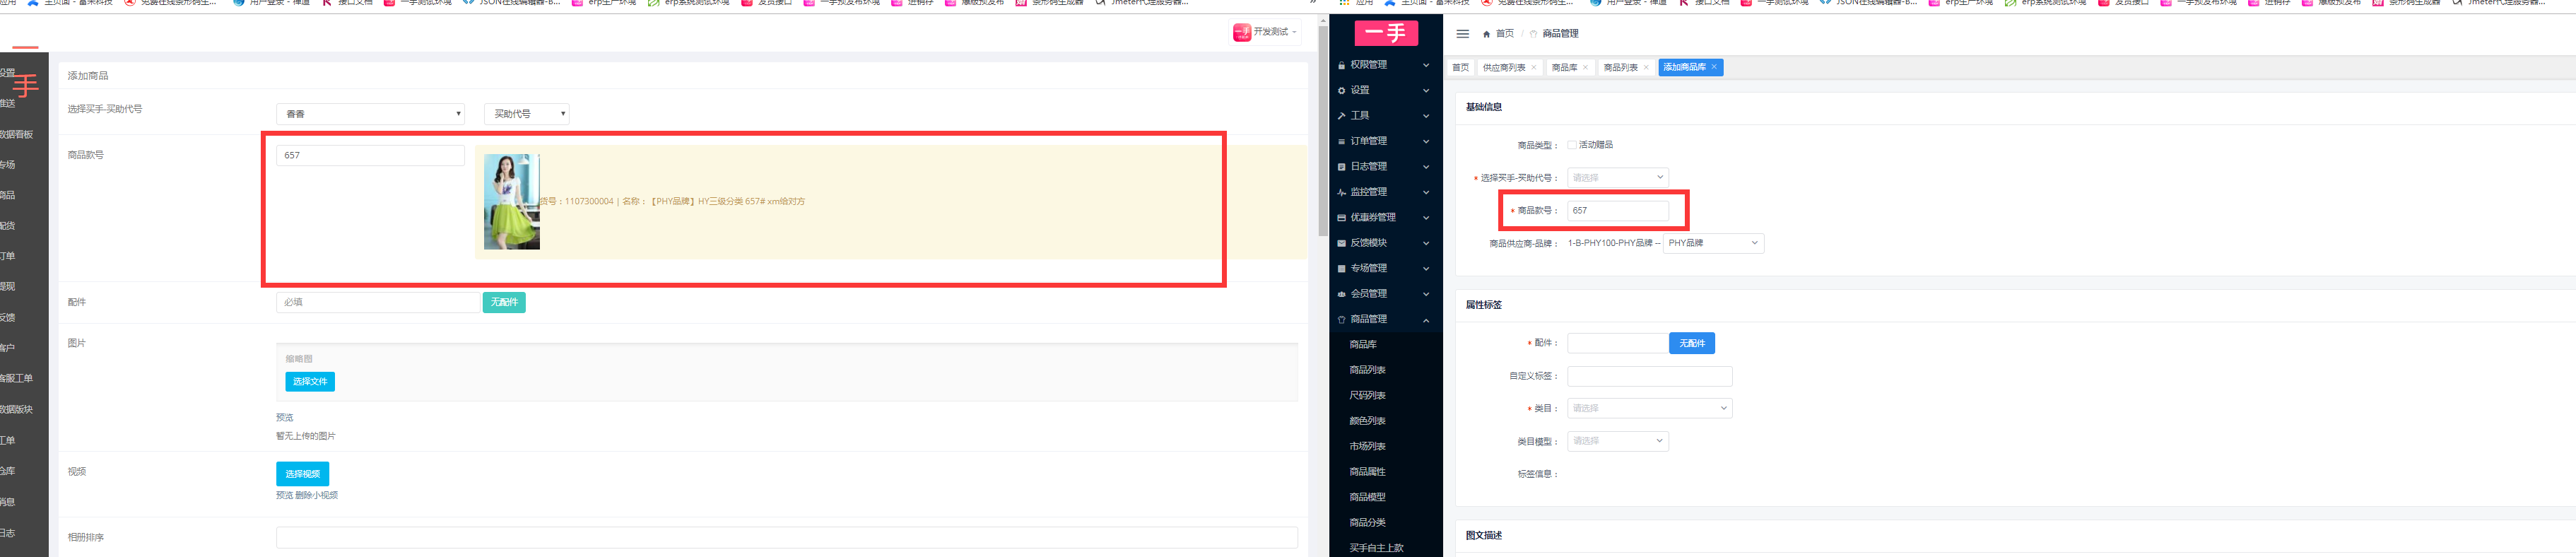Click the 商品款号 657 input in left page
The height and width of the screenshot is (557, 2576).
(370, 156)
